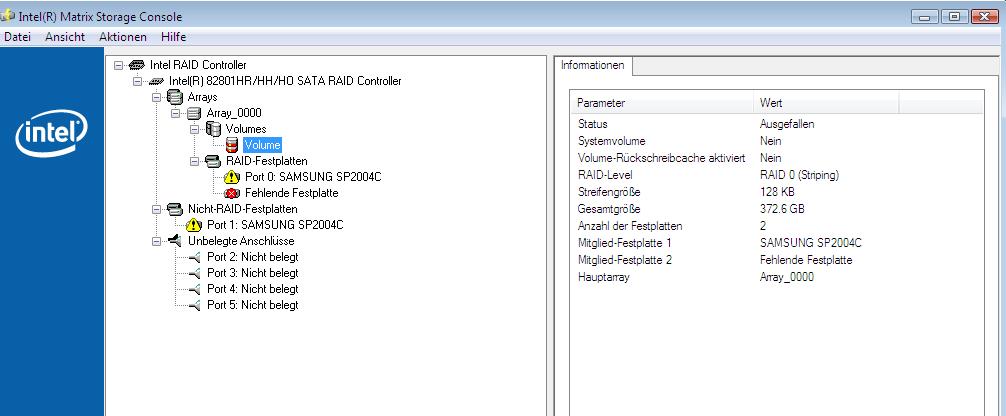Image resolution: width=1006 pixels, height=416 pixels.
Task: Click the Gesamtgröße parameter row
Action: [777, 209]
